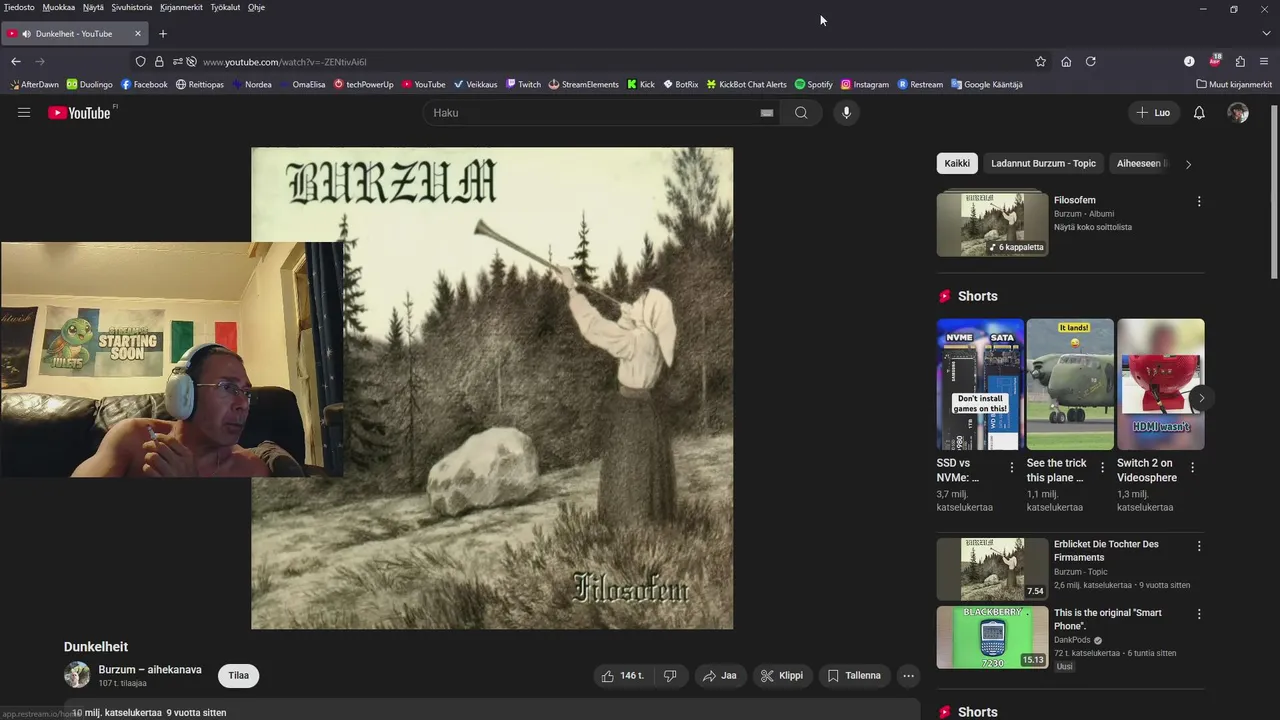Image resolution: width=1280 pixels, height=720 pixels.
Task: Dislike the Dunkelheit video
Action: point(670,676)
